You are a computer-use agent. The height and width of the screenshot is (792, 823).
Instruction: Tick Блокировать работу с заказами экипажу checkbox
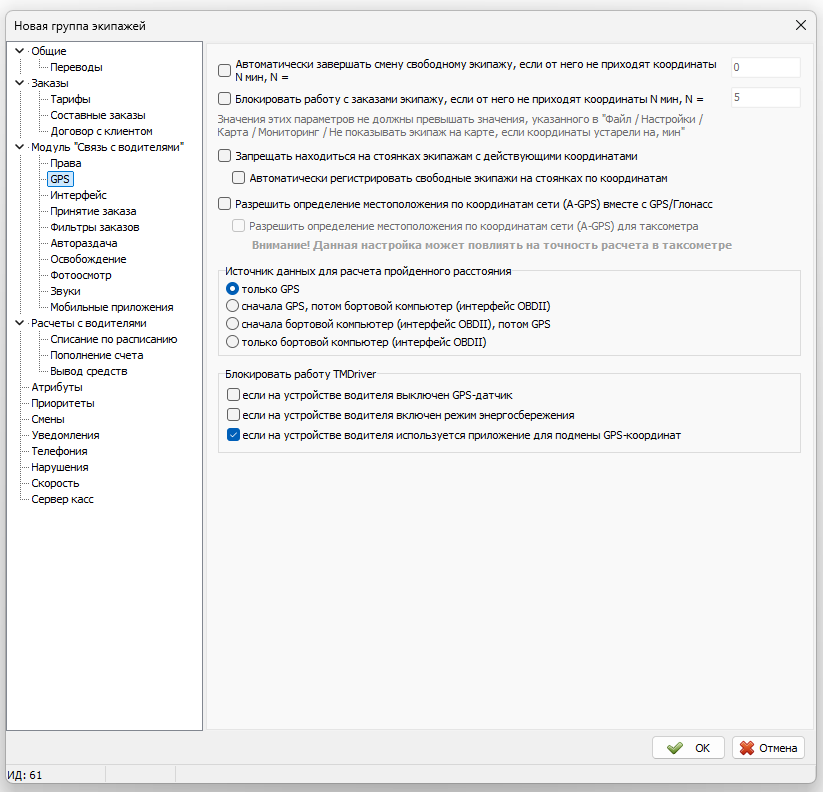click(x=224, y=99)
